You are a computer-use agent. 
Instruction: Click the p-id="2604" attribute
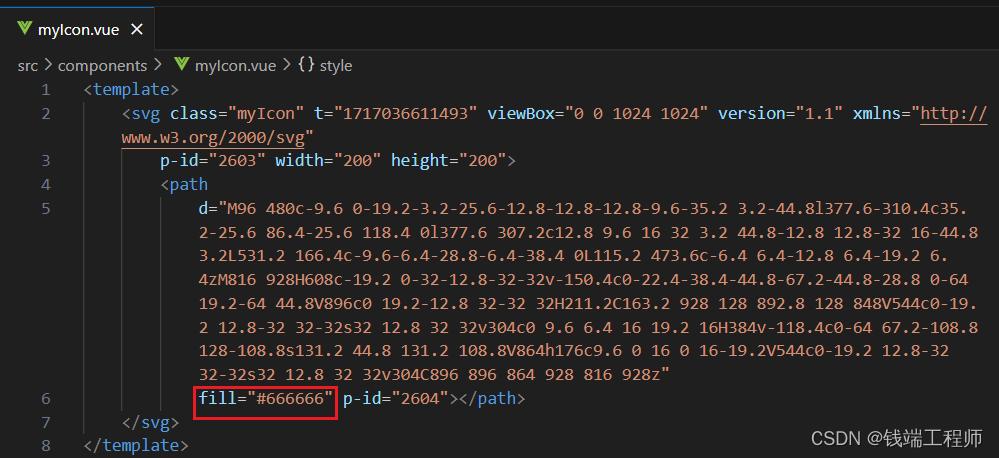click(x=396, y=399)
